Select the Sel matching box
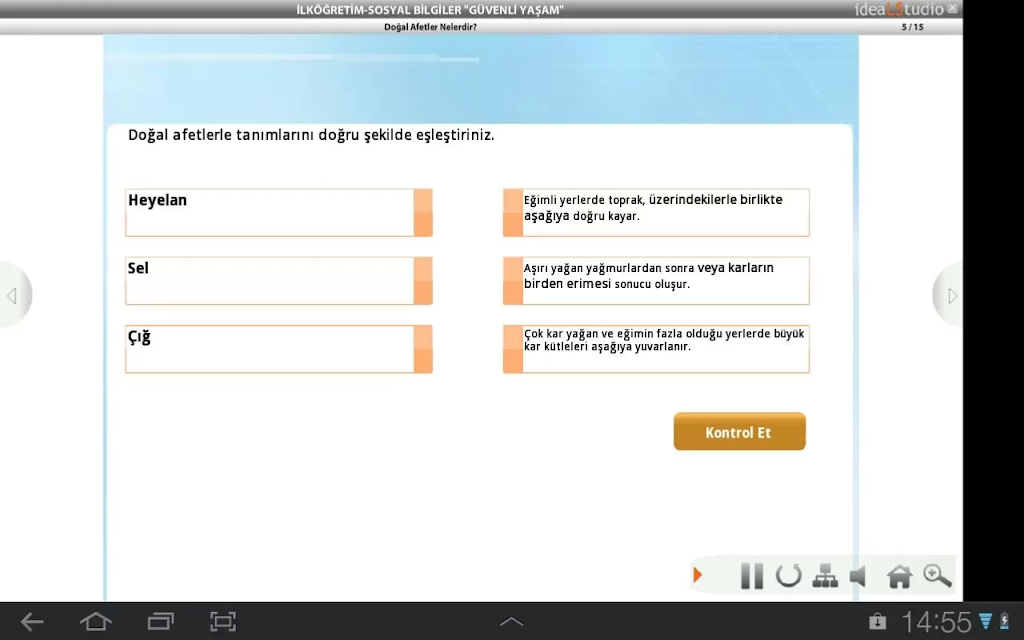 point(279,281)
